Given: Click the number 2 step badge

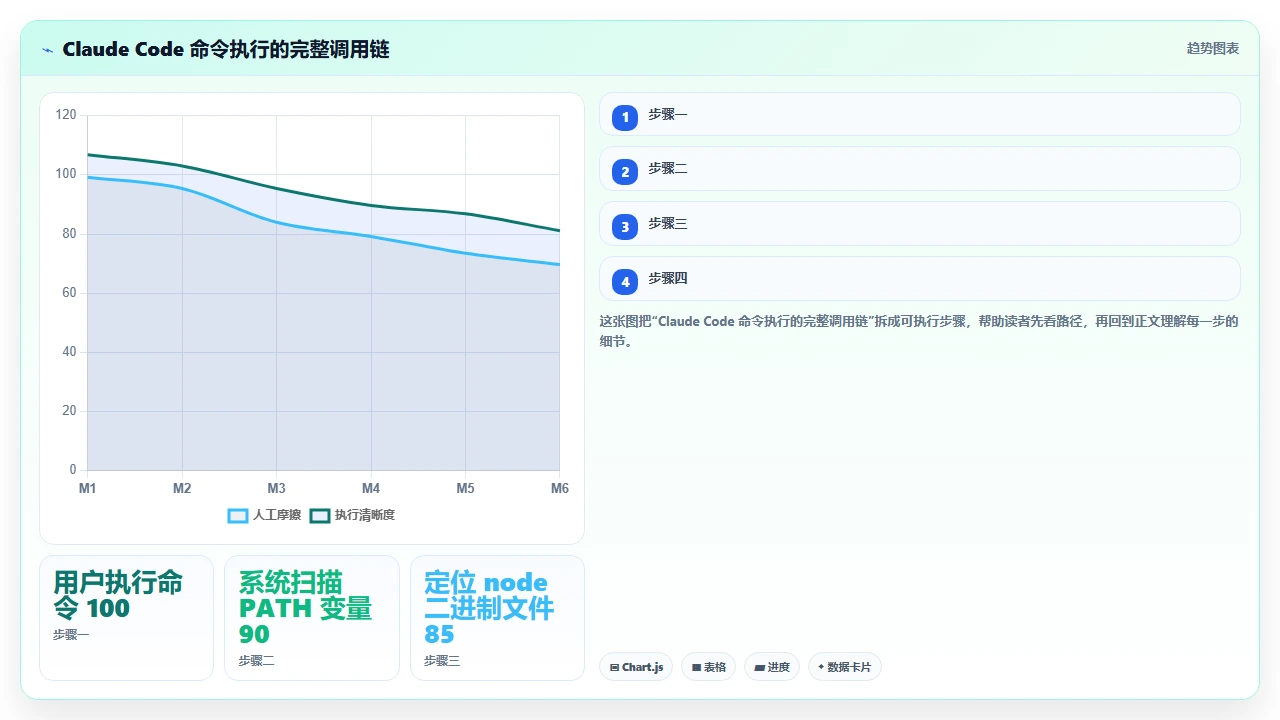Looking at the screenshot, I should 625,172.
